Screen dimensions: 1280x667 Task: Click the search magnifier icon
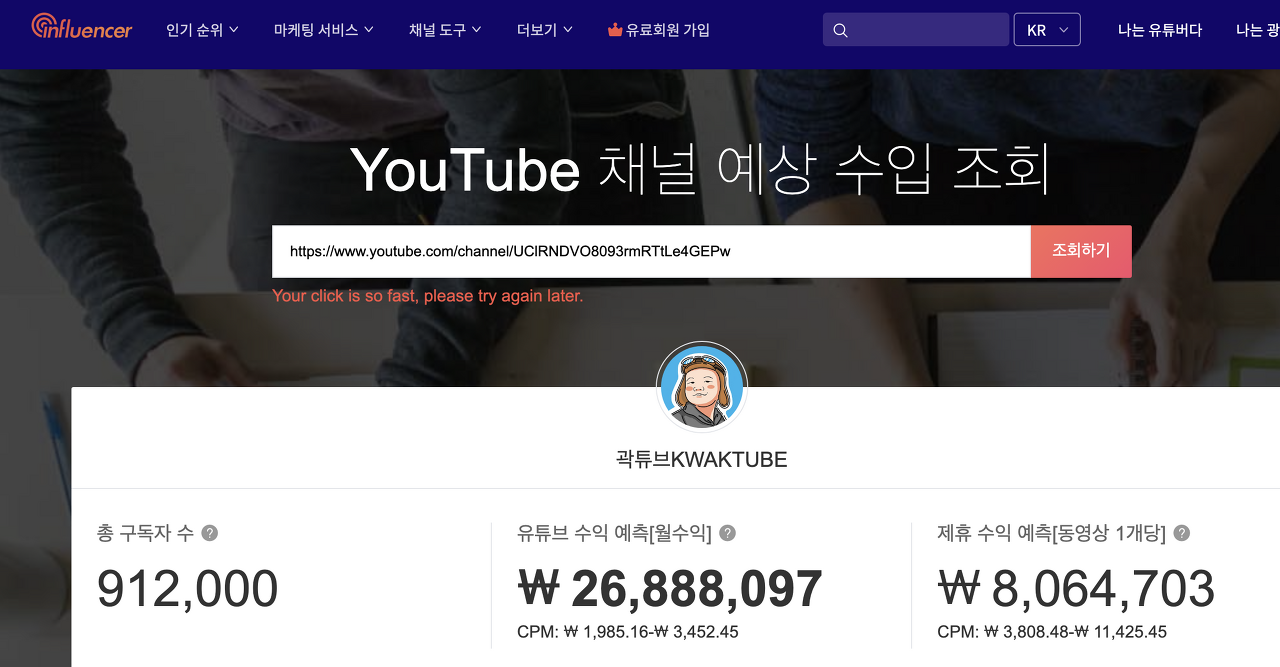840,30
